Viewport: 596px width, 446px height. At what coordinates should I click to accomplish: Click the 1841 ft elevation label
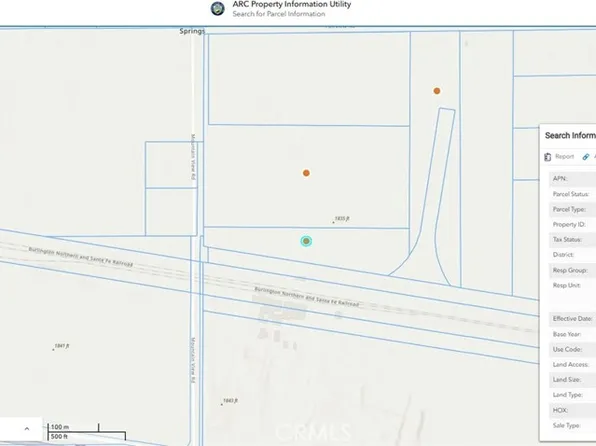click(62, 346)
